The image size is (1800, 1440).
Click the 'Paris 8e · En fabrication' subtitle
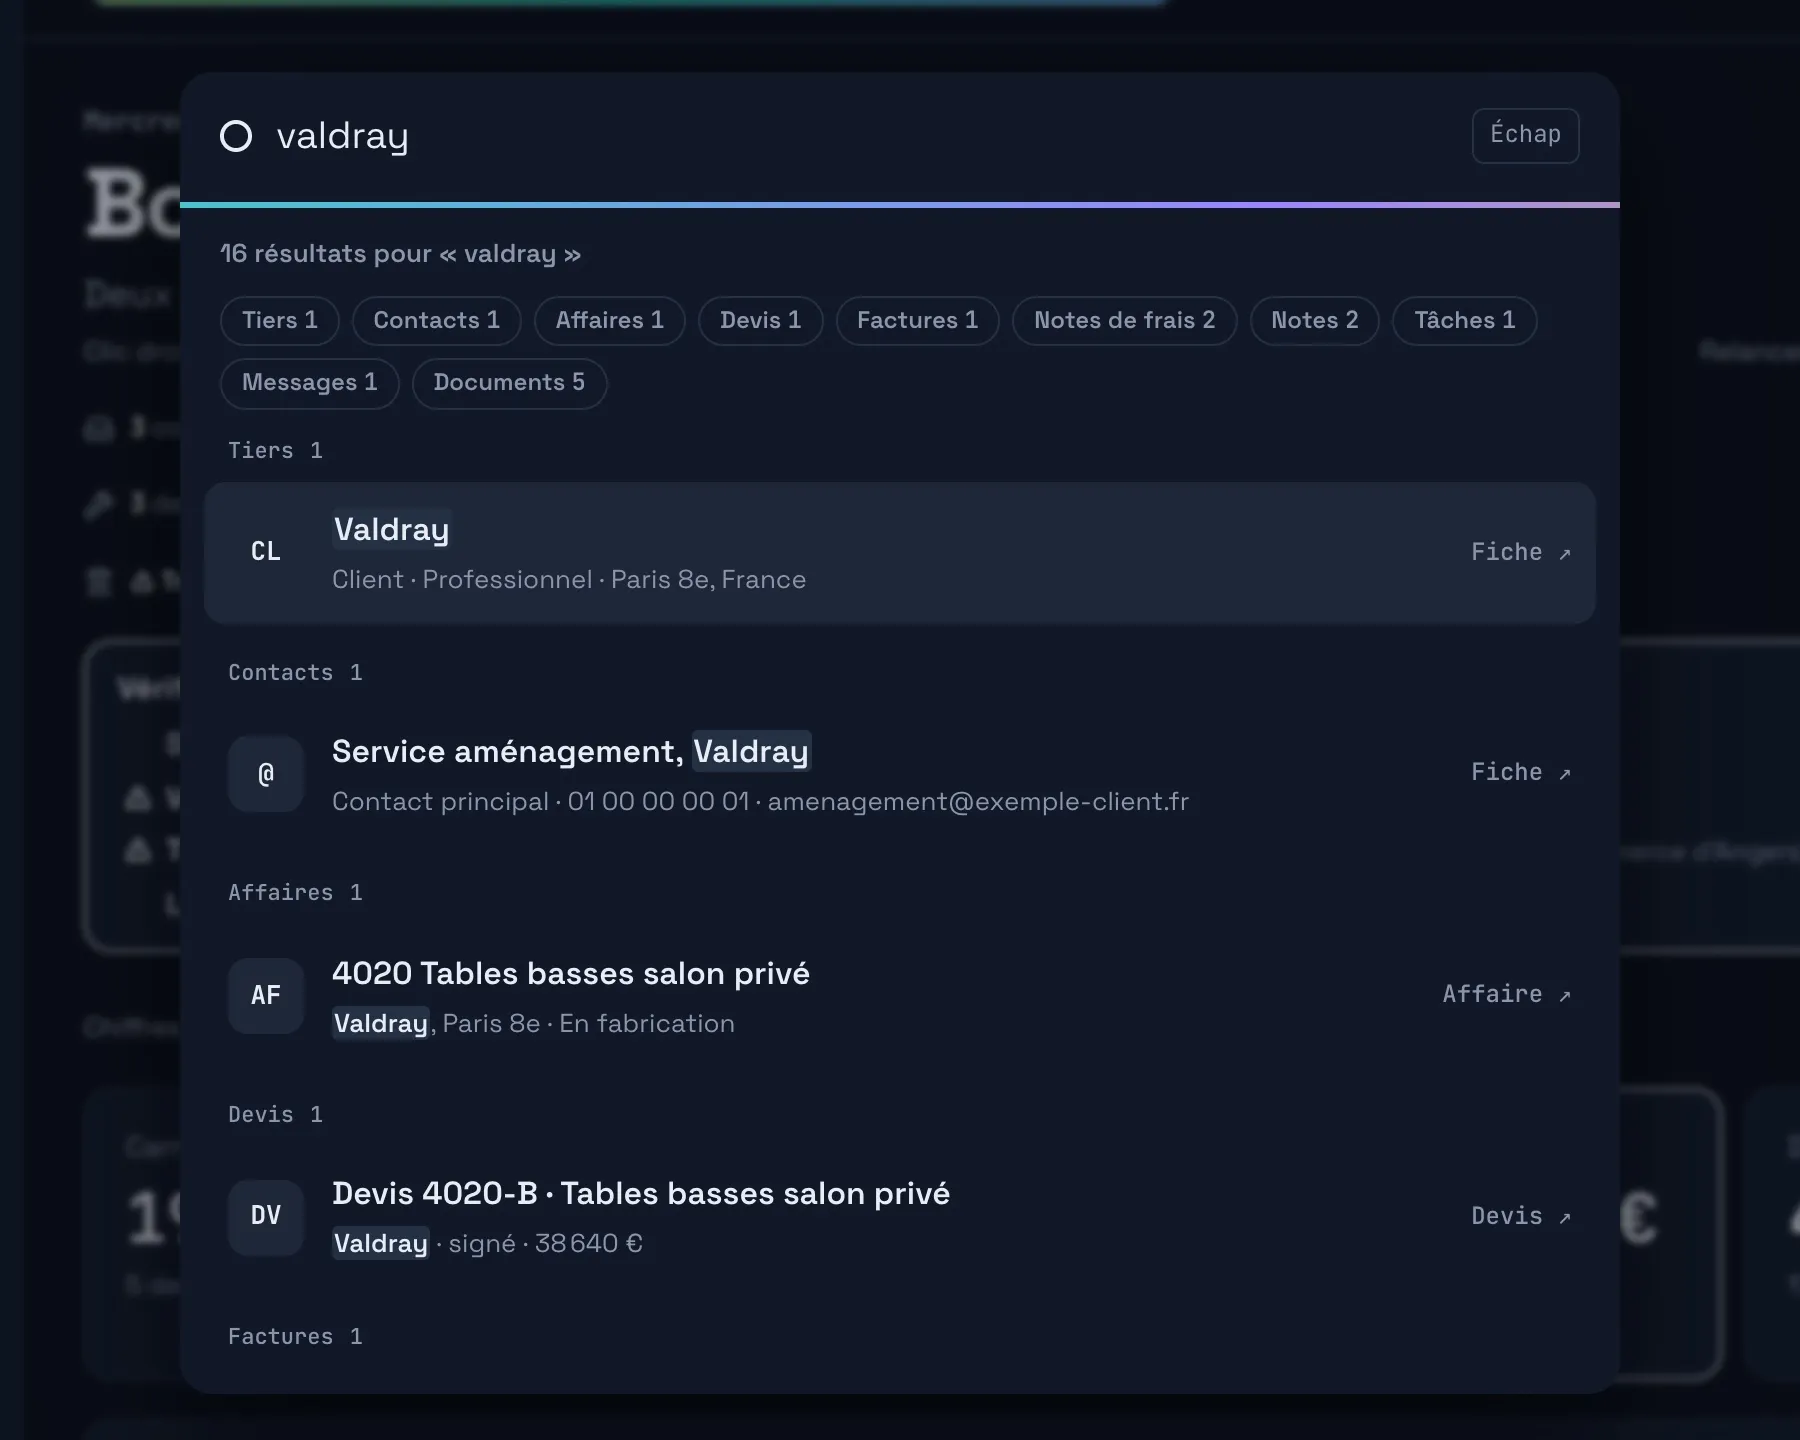[588, 1024]
